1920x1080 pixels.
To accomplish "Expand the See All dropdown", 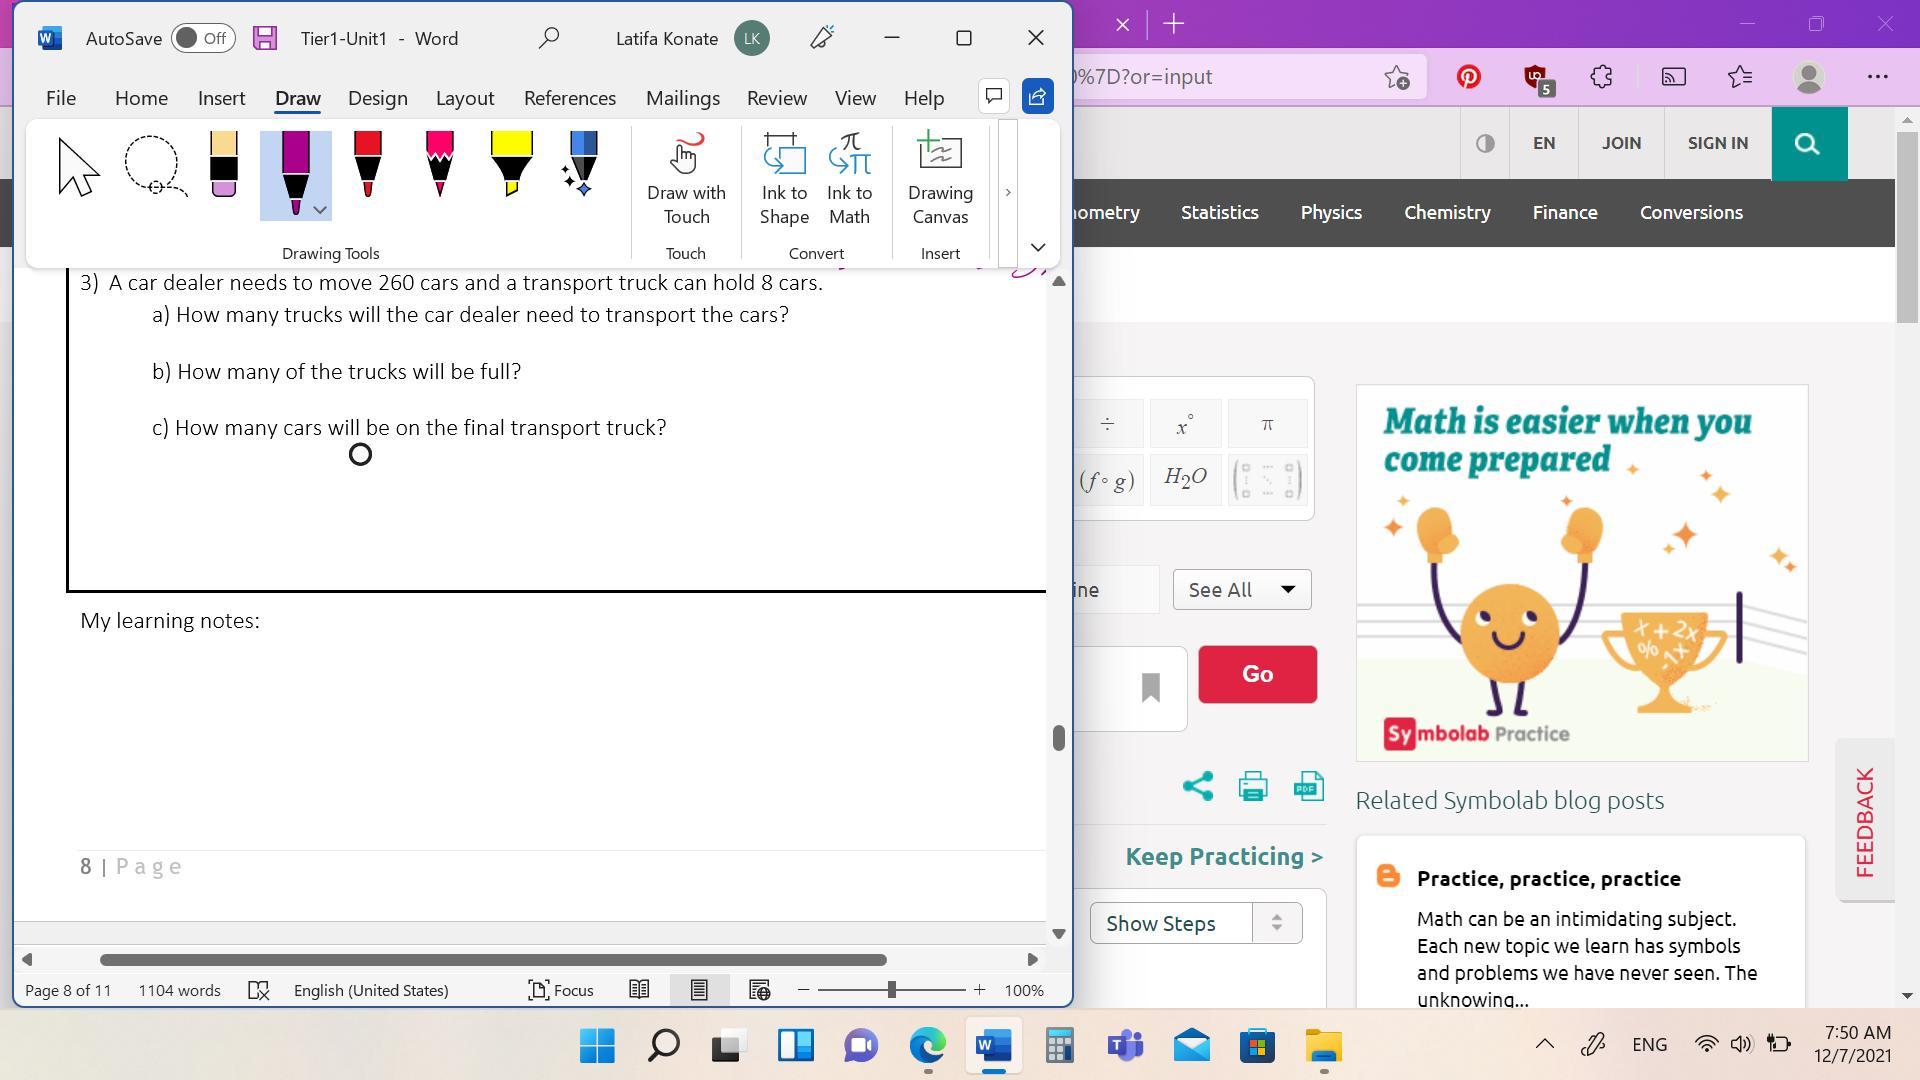I will pyautogui.click(x=1241, y=590).
